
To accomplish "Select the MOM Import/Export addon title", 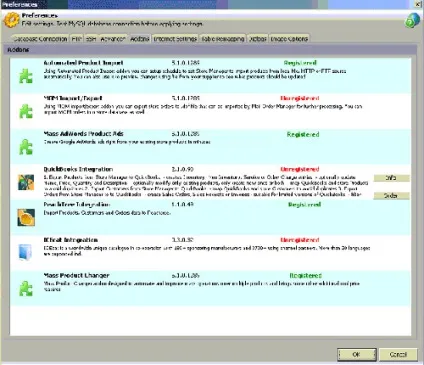I will pyautogui.click(x=73, y=98).
